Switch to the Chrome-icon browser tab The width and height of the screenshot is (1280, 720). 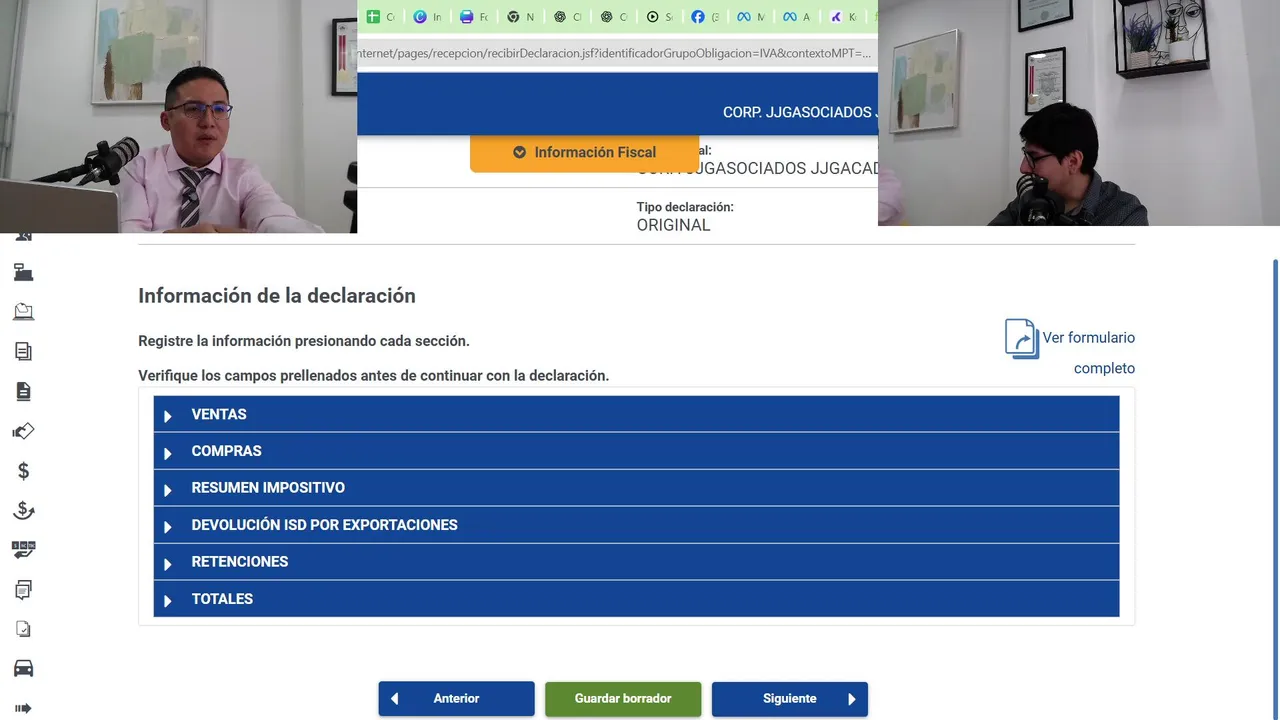520,16
